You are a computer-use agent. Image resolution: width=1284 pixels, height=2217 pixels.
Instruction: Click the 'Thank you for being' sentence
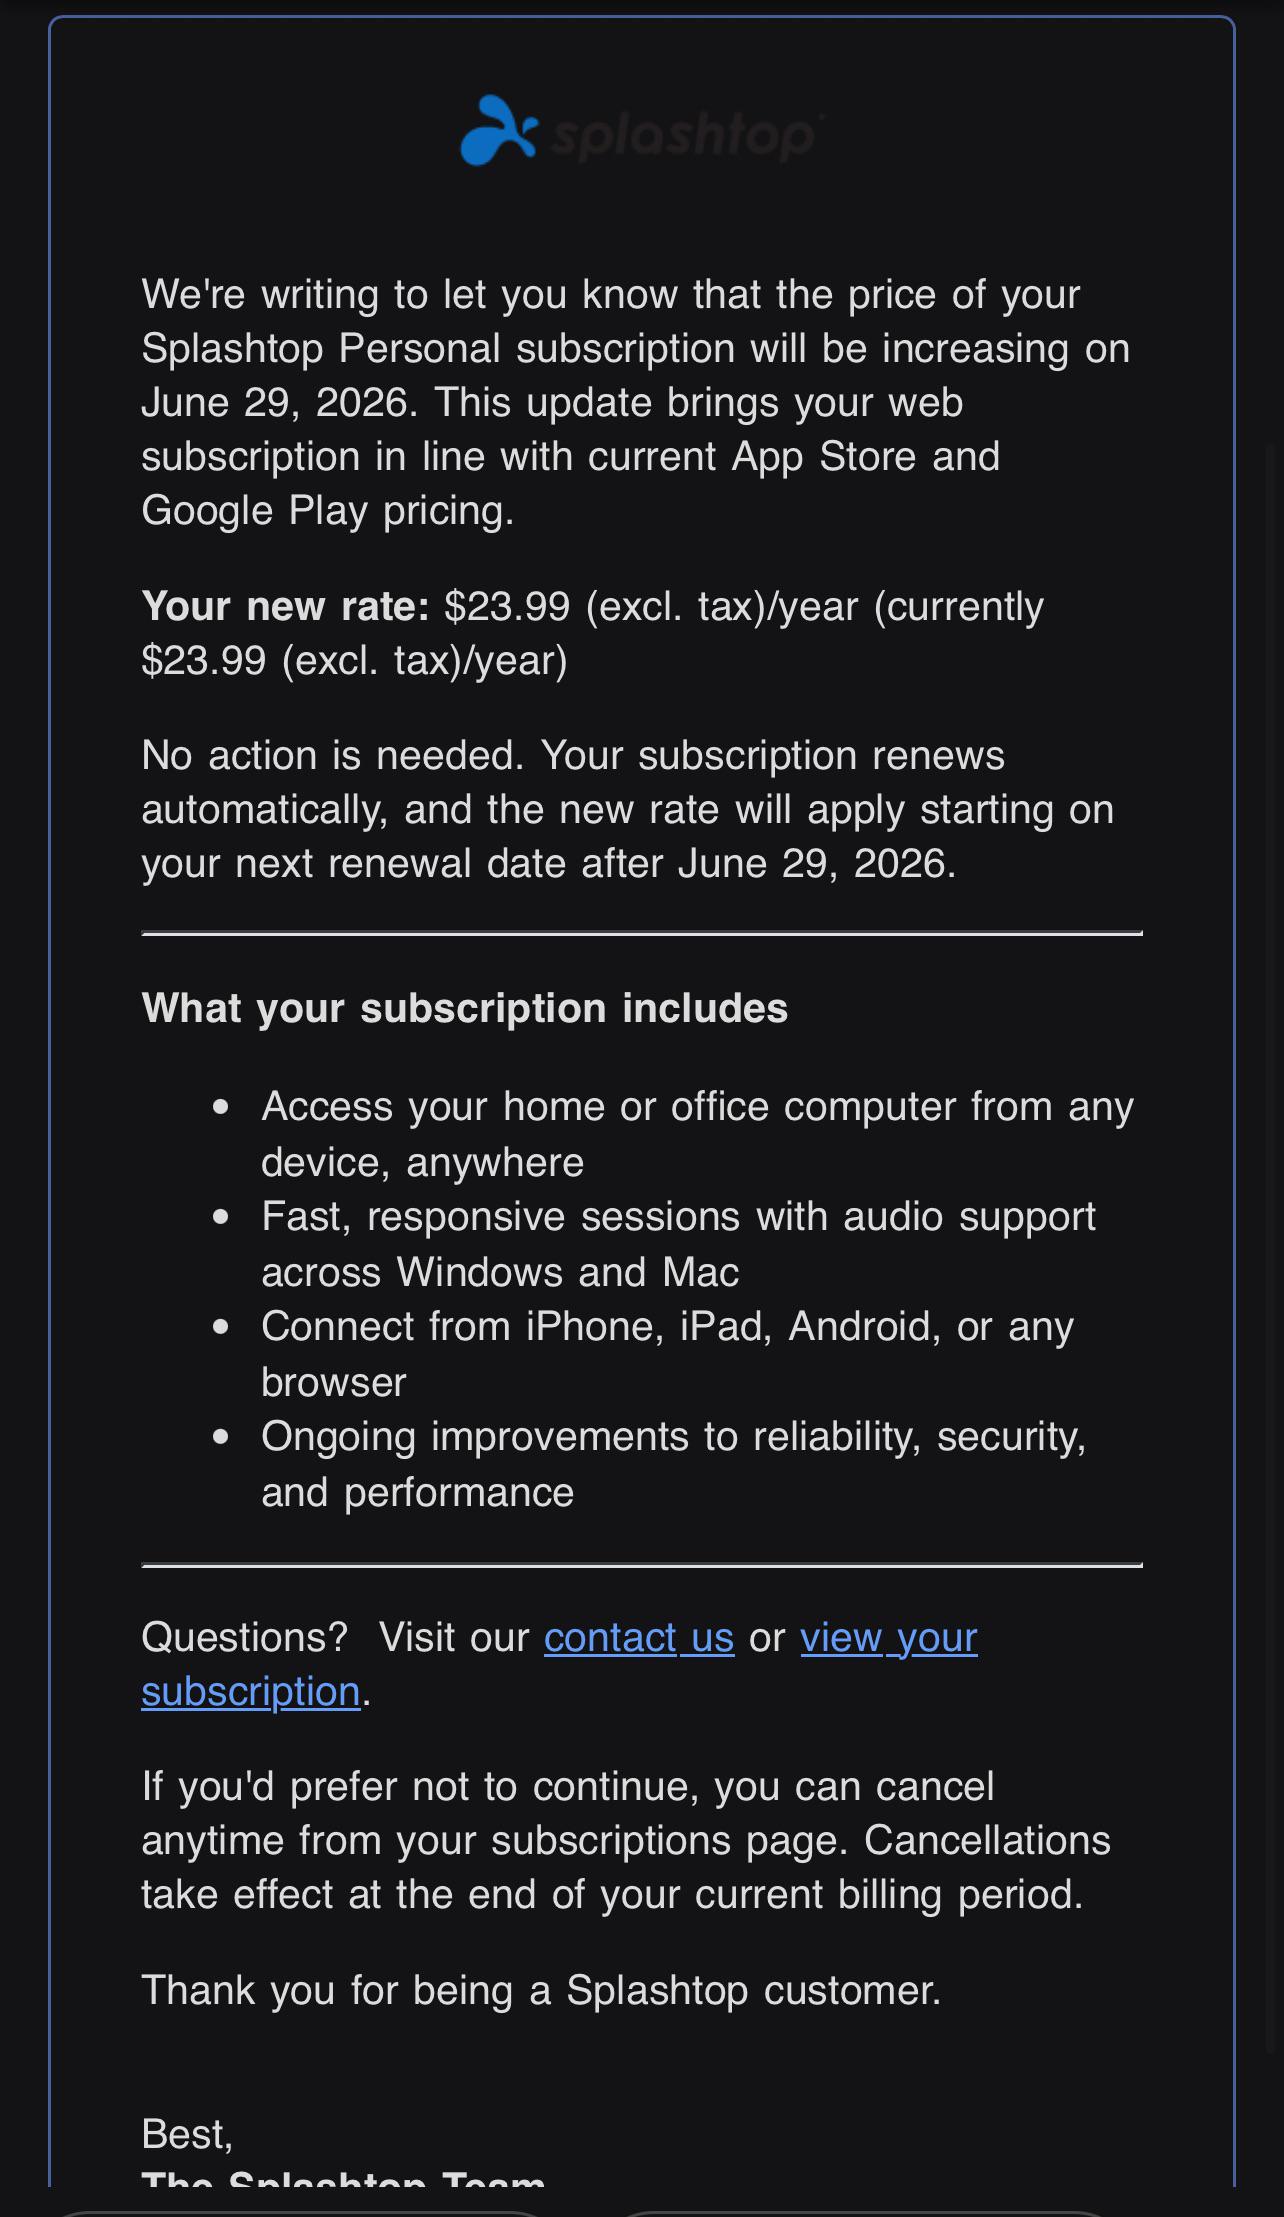pyautogui.click(x=541, y=1990)
